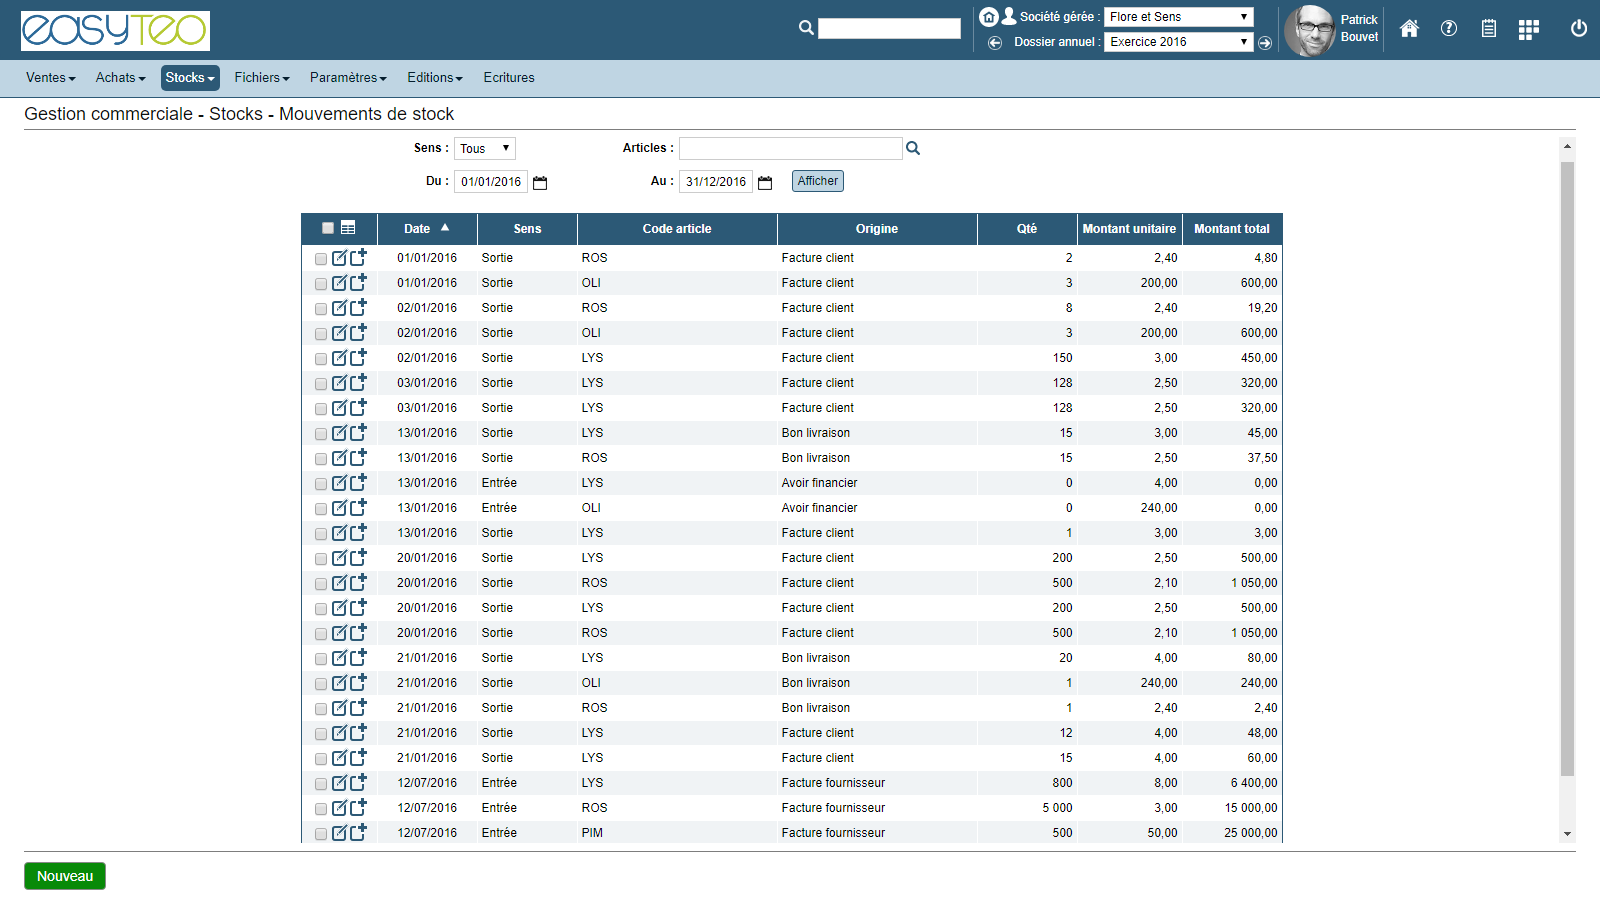Image resolution: width=1600 pixels, height=900 pixels.
Task: Click the vertical scrollbar thumb
Action: 1567,468
